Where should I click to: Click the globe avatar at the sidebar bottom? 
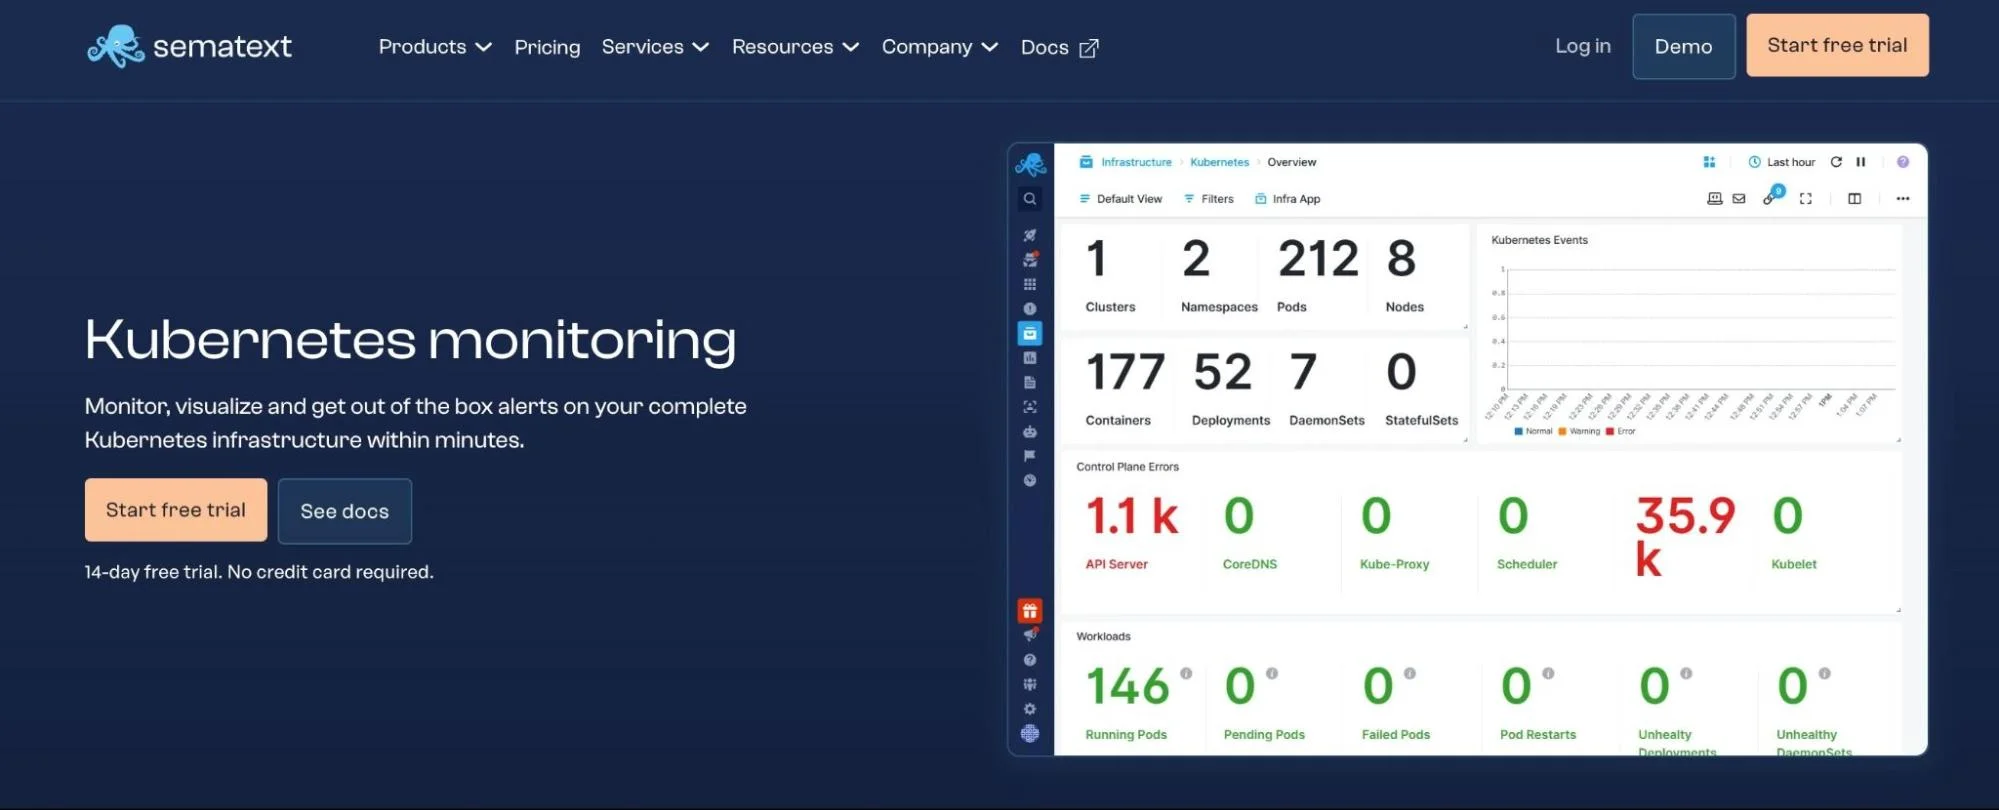[1030, 734]
